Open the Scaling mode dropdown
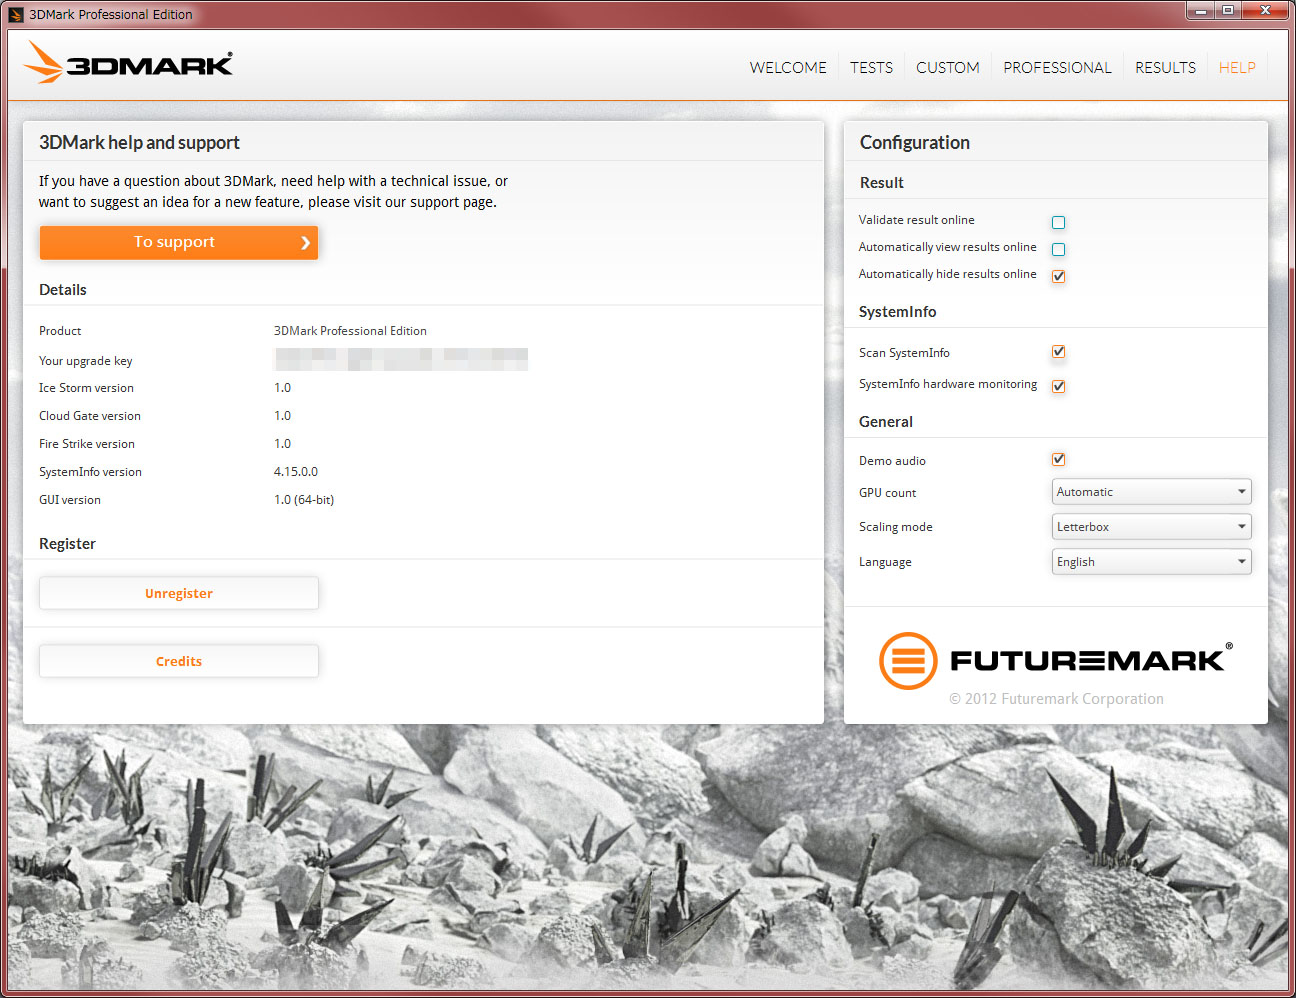Image resolution: width=1296 pixels, height=998 pixels. tap(1151, 527)
